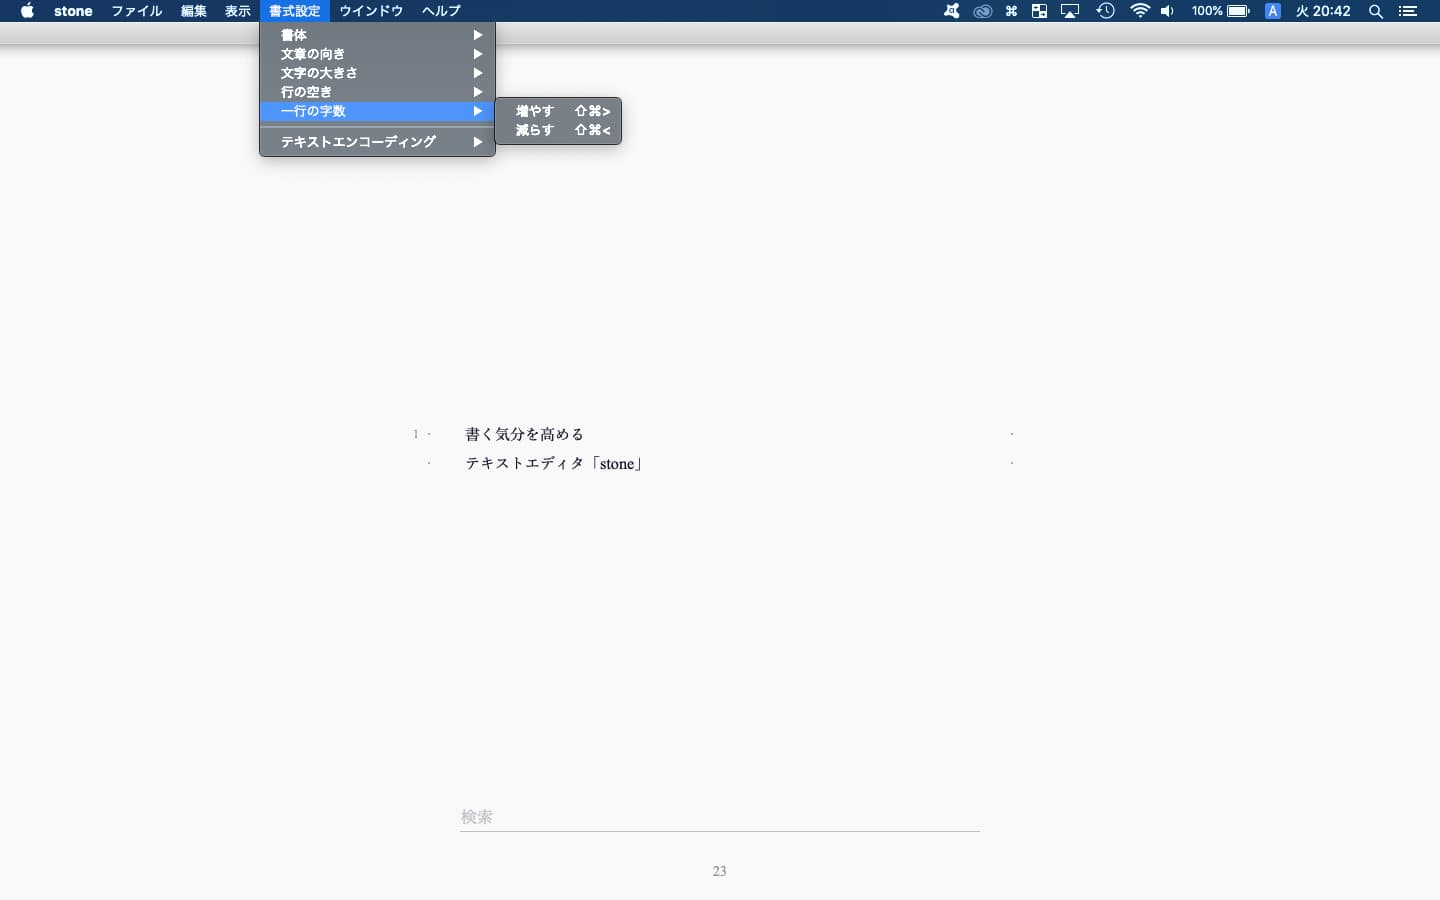The width and height of the screenshot is (1440, 900).
Task: Click into the 検索 search field
Action: click(x=720, y=817)
